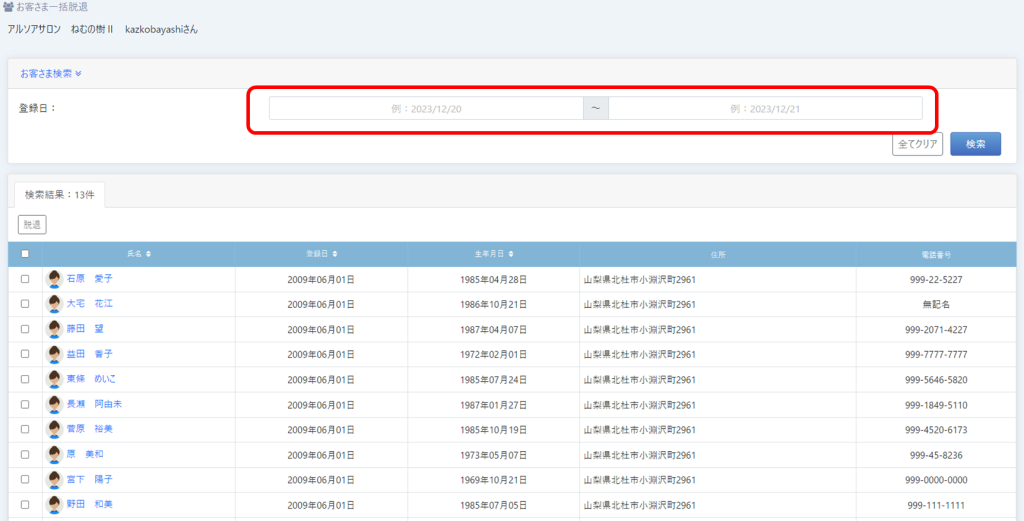
Task: Click the 全てクリア button
Action: pos(917,144)
